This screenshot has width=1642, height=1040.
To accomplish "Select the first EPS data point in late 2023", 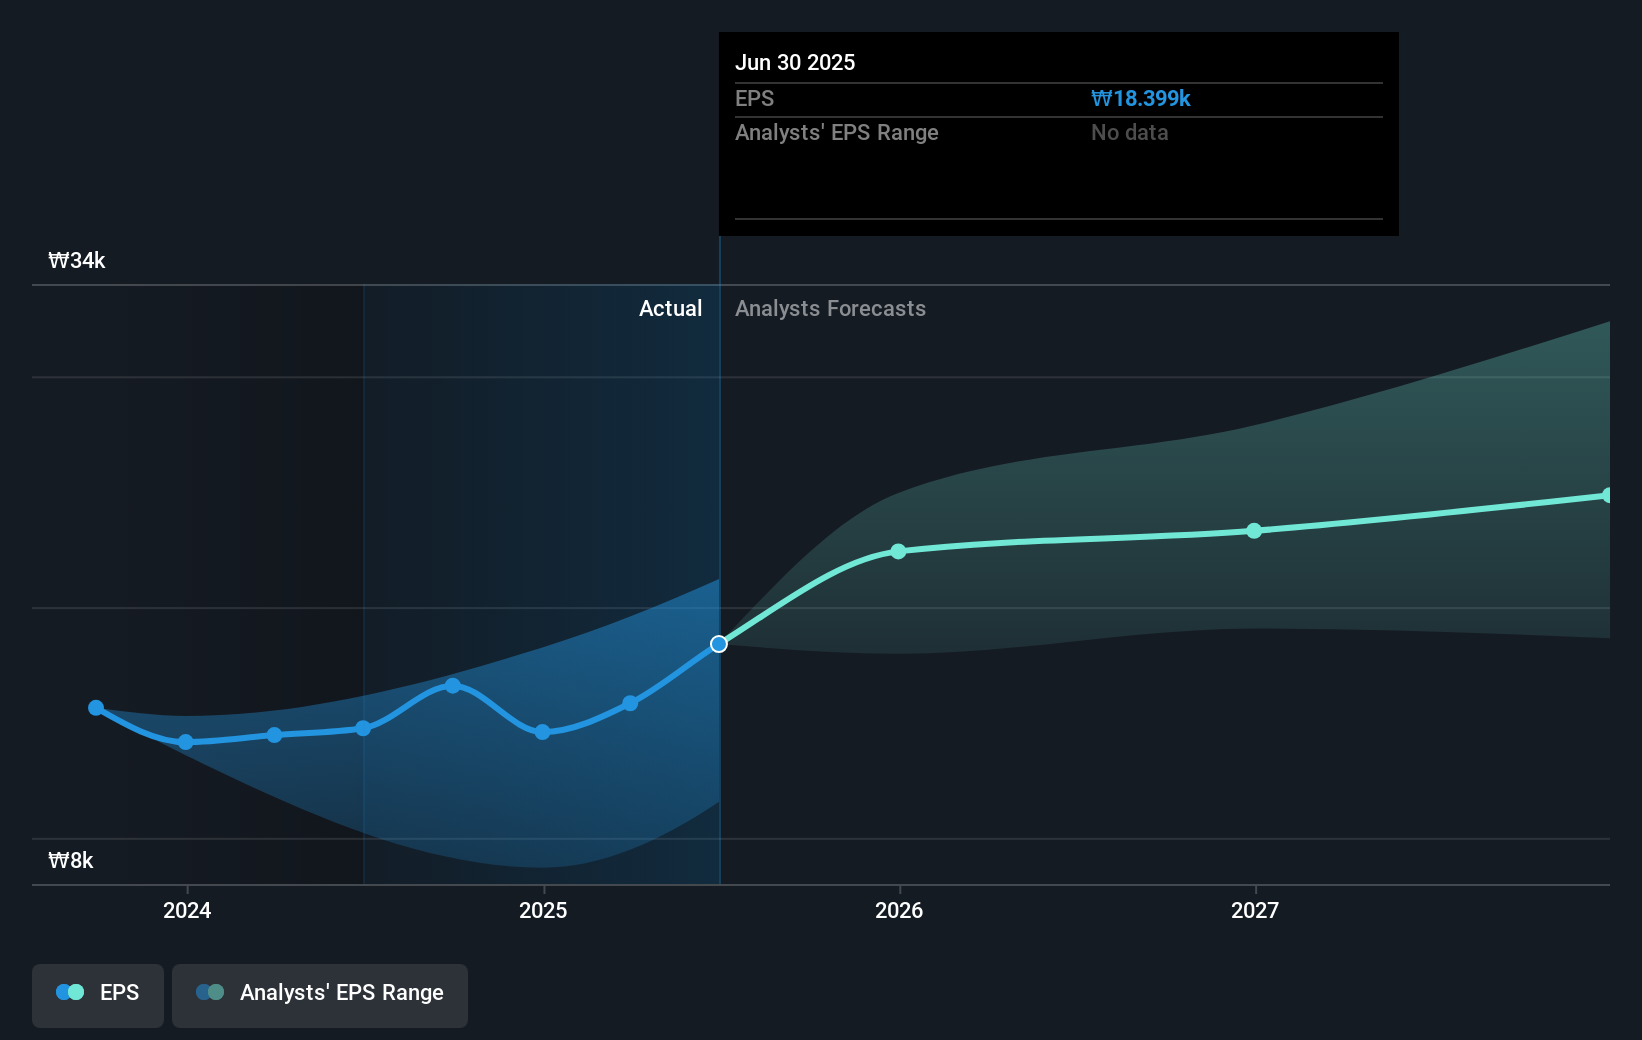I will click(96, 708).
